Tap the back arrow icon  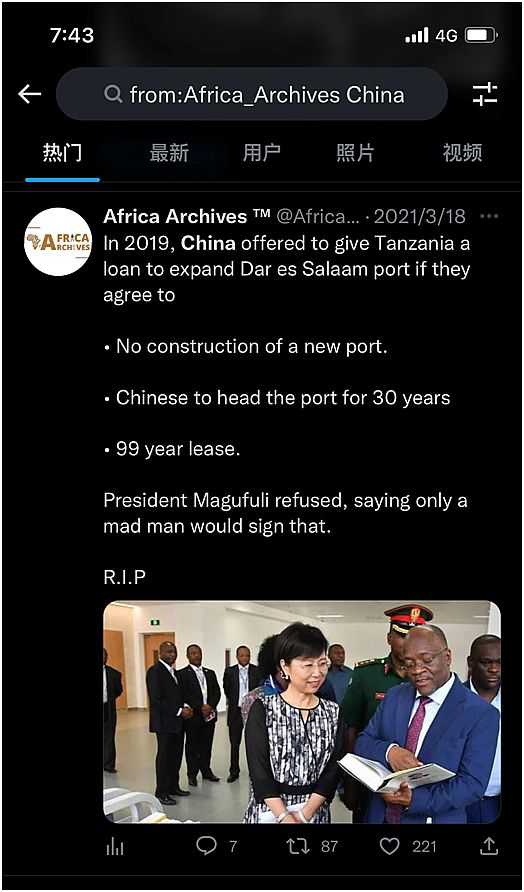[x=30, y=94]
